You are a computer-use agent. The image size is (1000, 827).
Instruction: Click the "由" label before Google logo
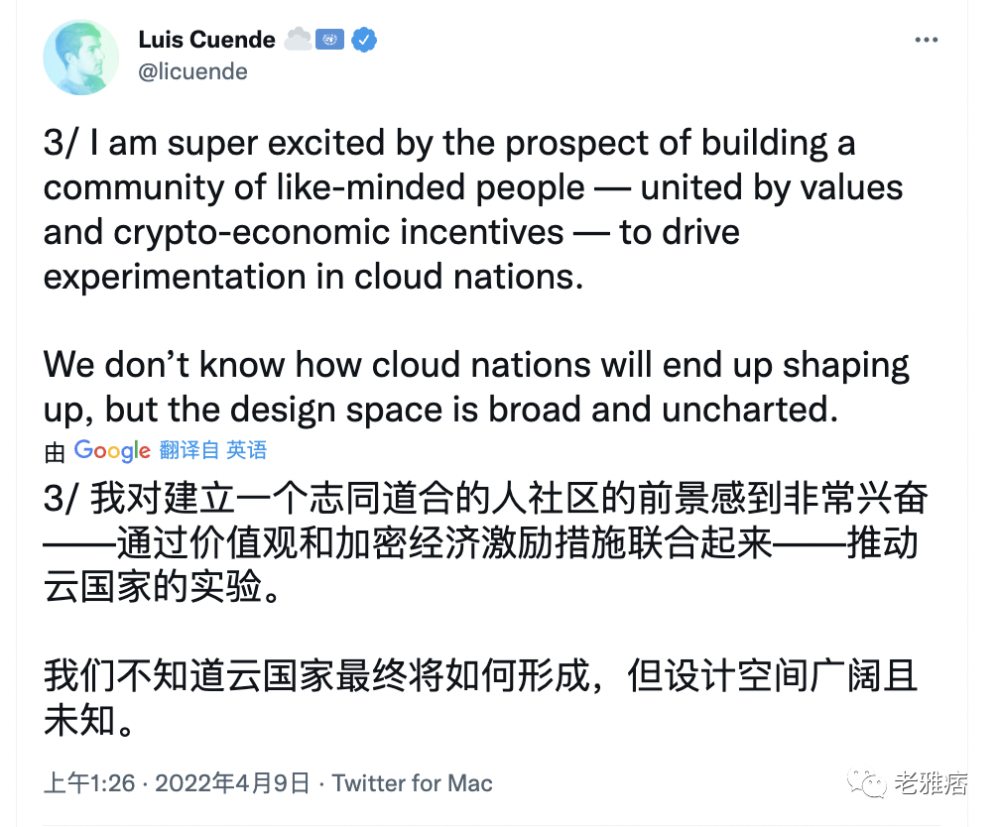click(55, 452)
